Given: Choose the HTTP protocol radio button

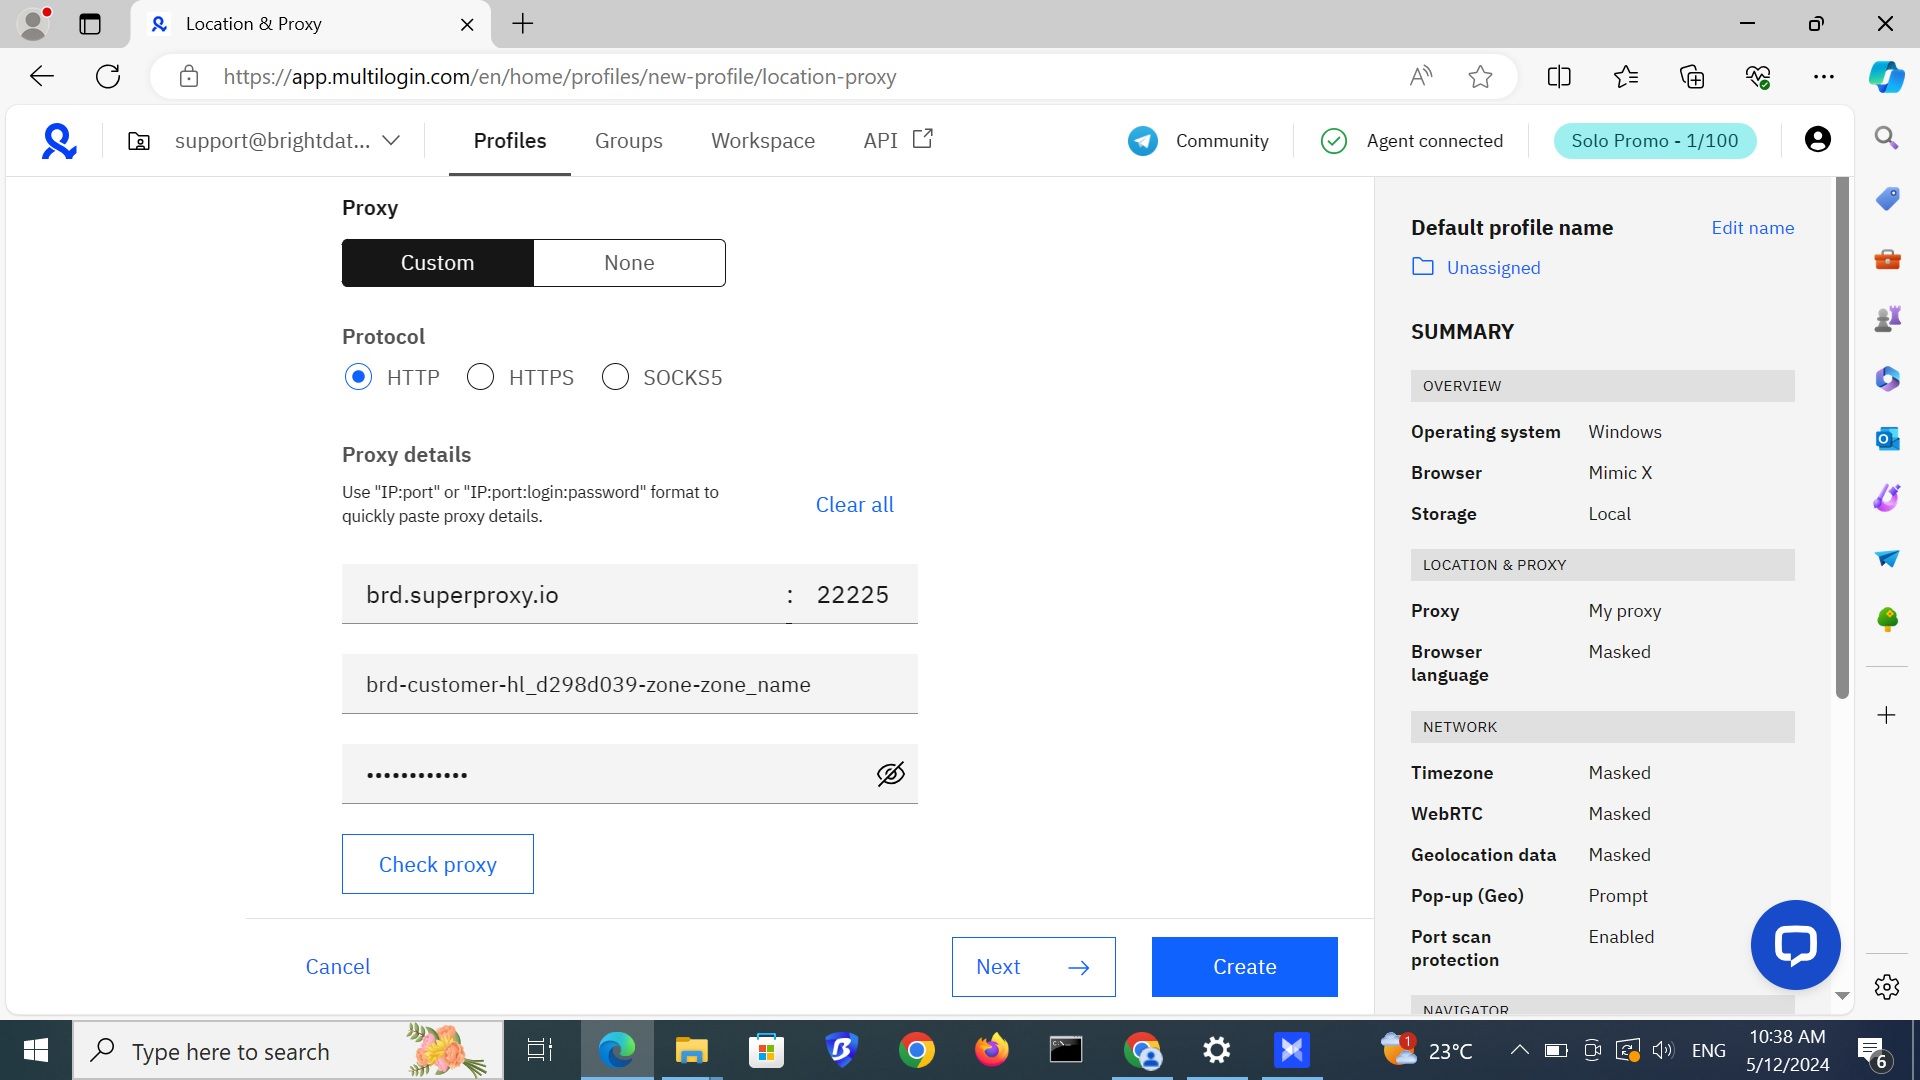Looking at the screenshot, I should pyautogui.click(x=358, y=377).
